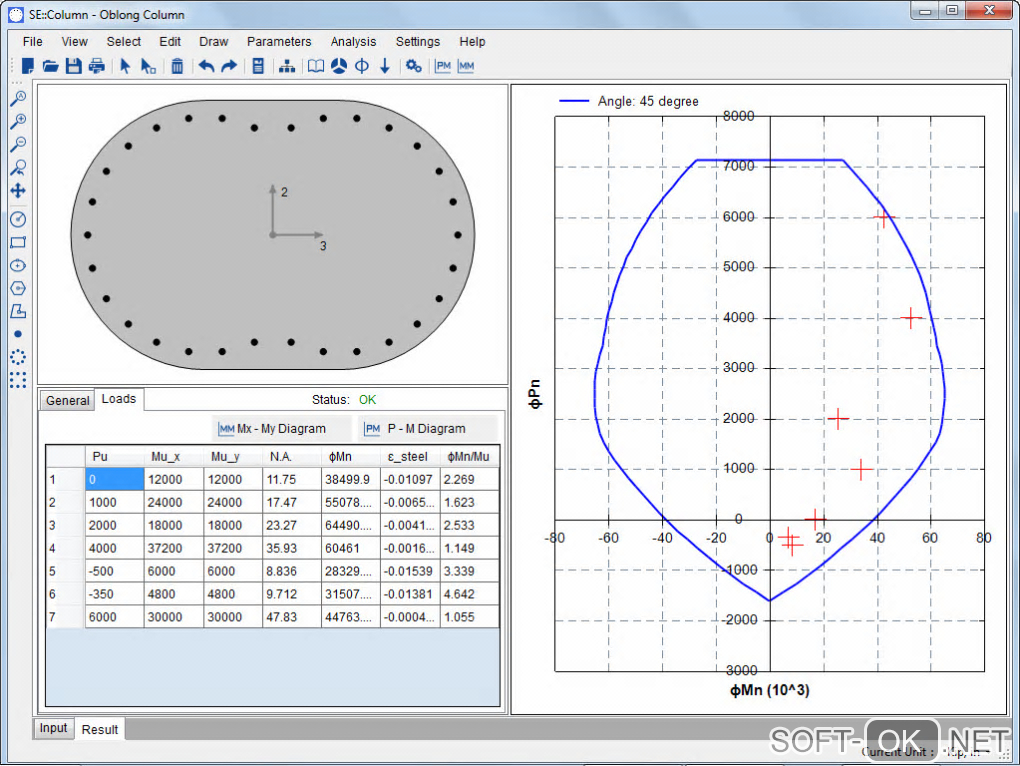
Task: Save the column using the floppy disk icon
Action: [73, 67]
